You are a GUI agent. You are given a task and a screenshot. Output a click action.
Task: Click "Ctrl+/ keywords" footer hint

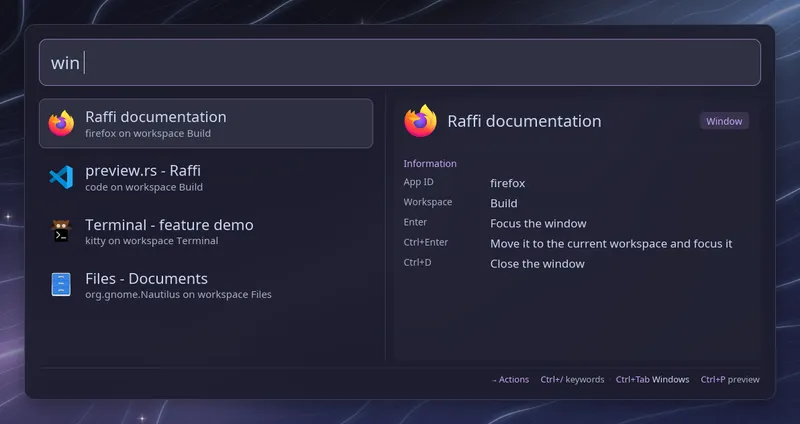572,380
